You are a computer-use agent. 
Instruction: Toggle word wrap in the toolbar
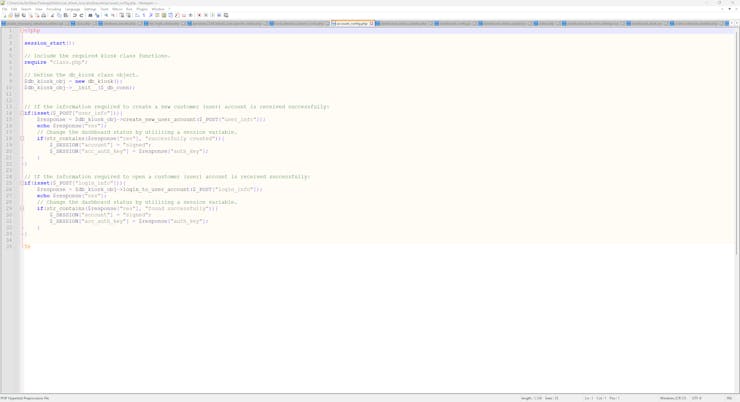(137, 16)
